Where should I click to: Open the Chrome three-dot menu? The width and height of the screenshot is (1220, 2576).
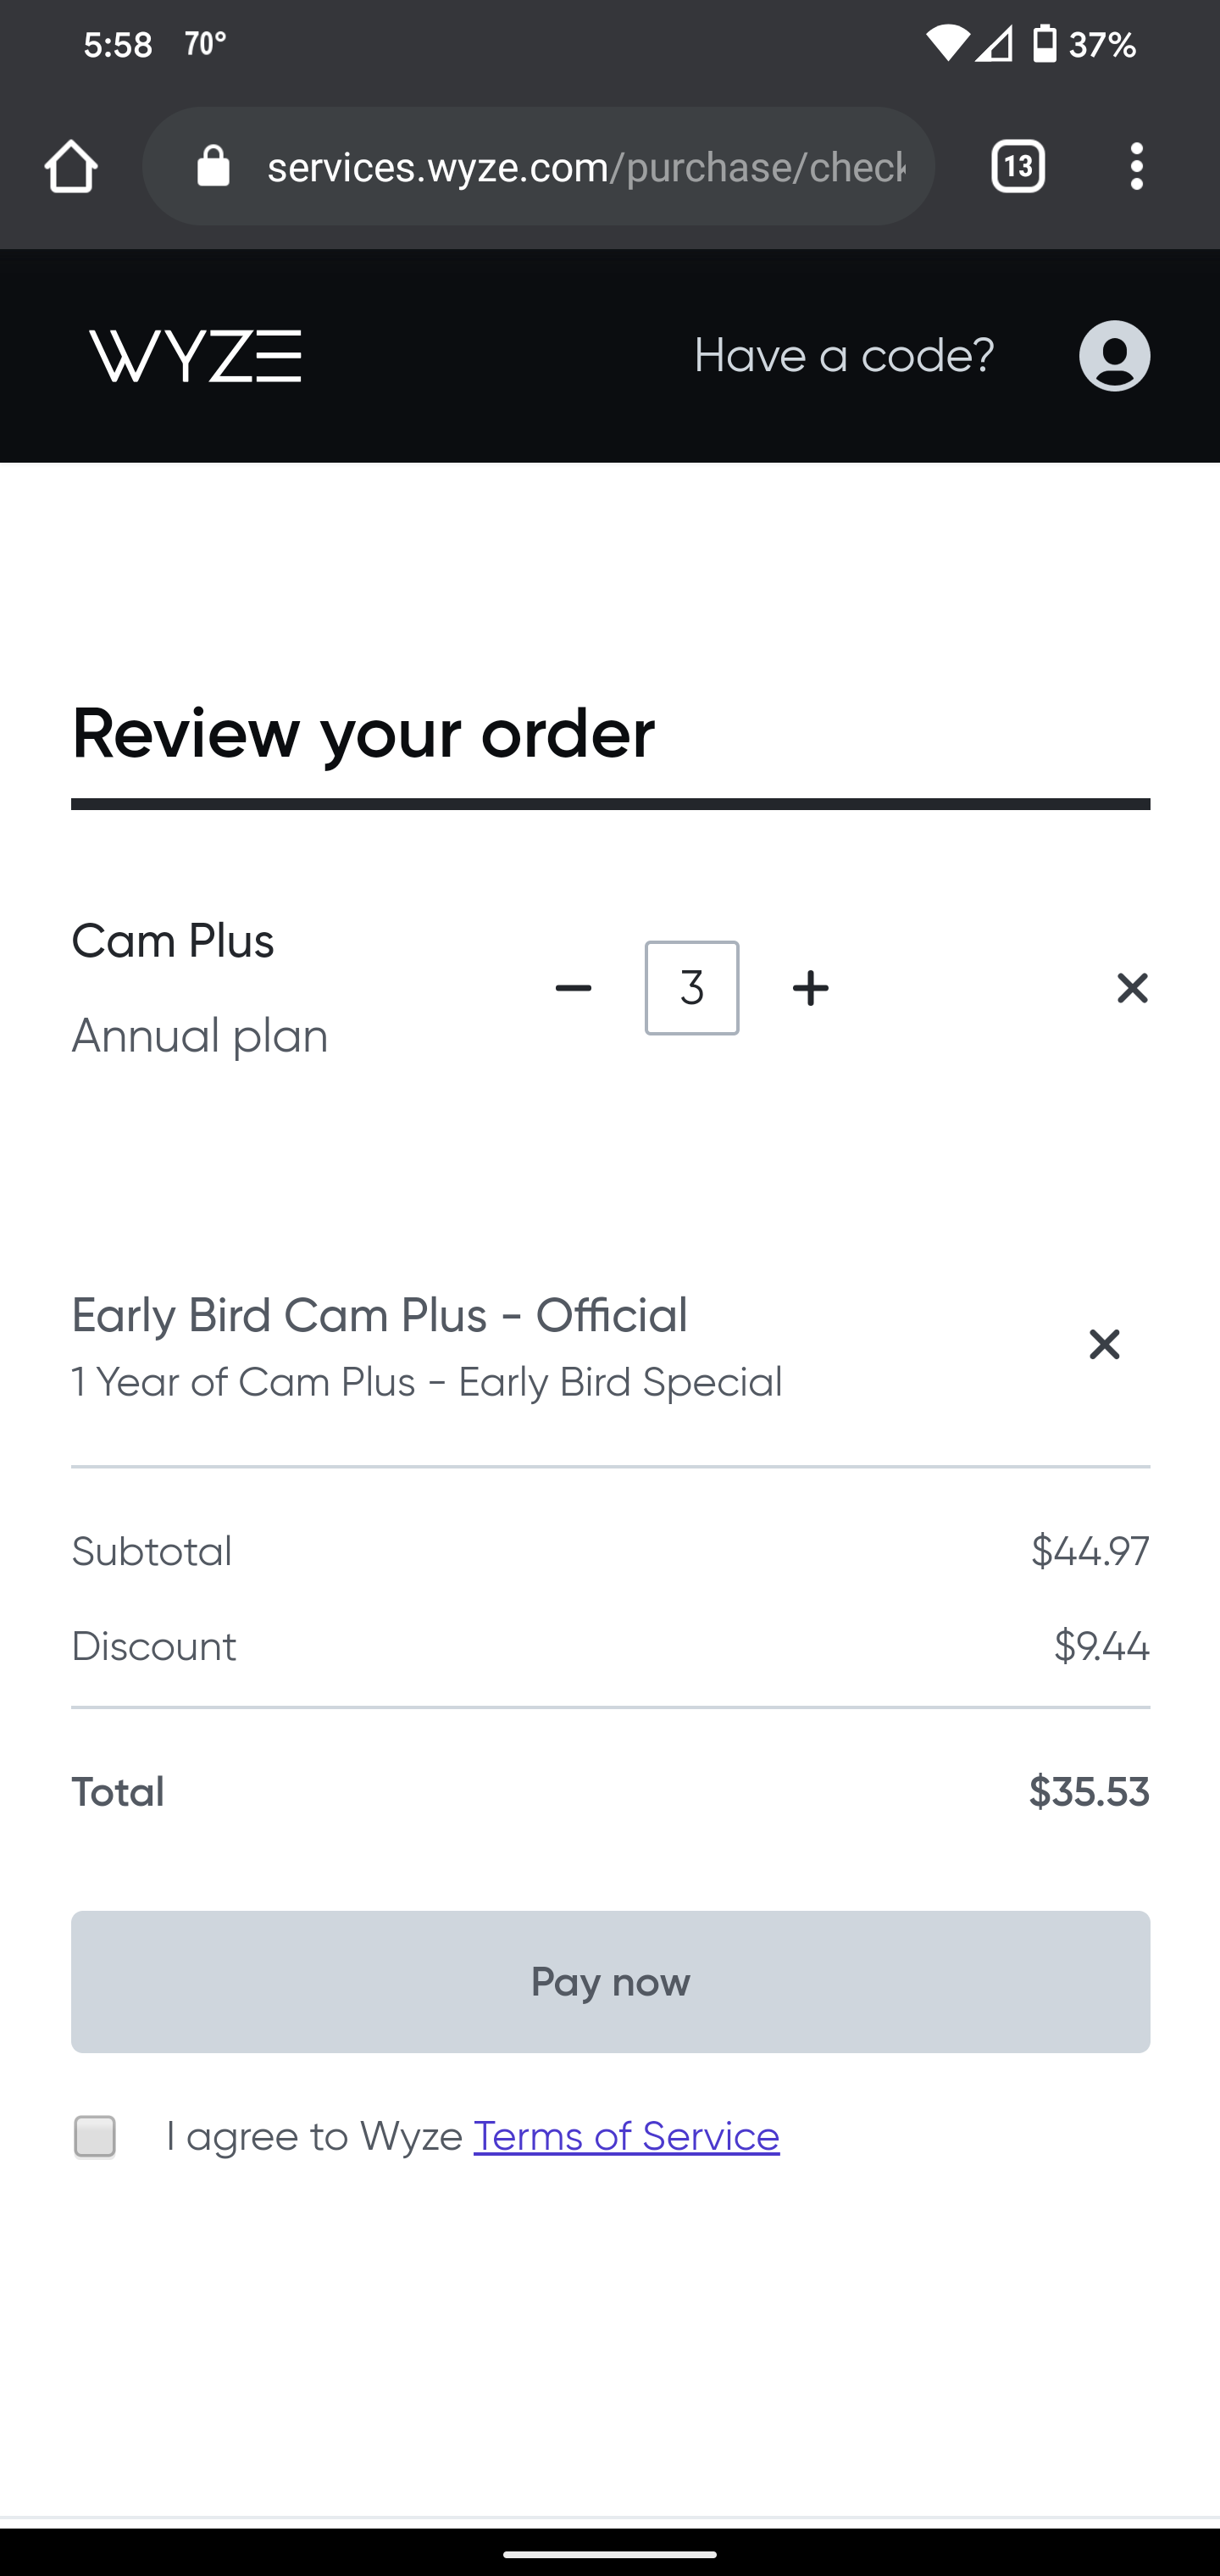[x=1136, y=166]
